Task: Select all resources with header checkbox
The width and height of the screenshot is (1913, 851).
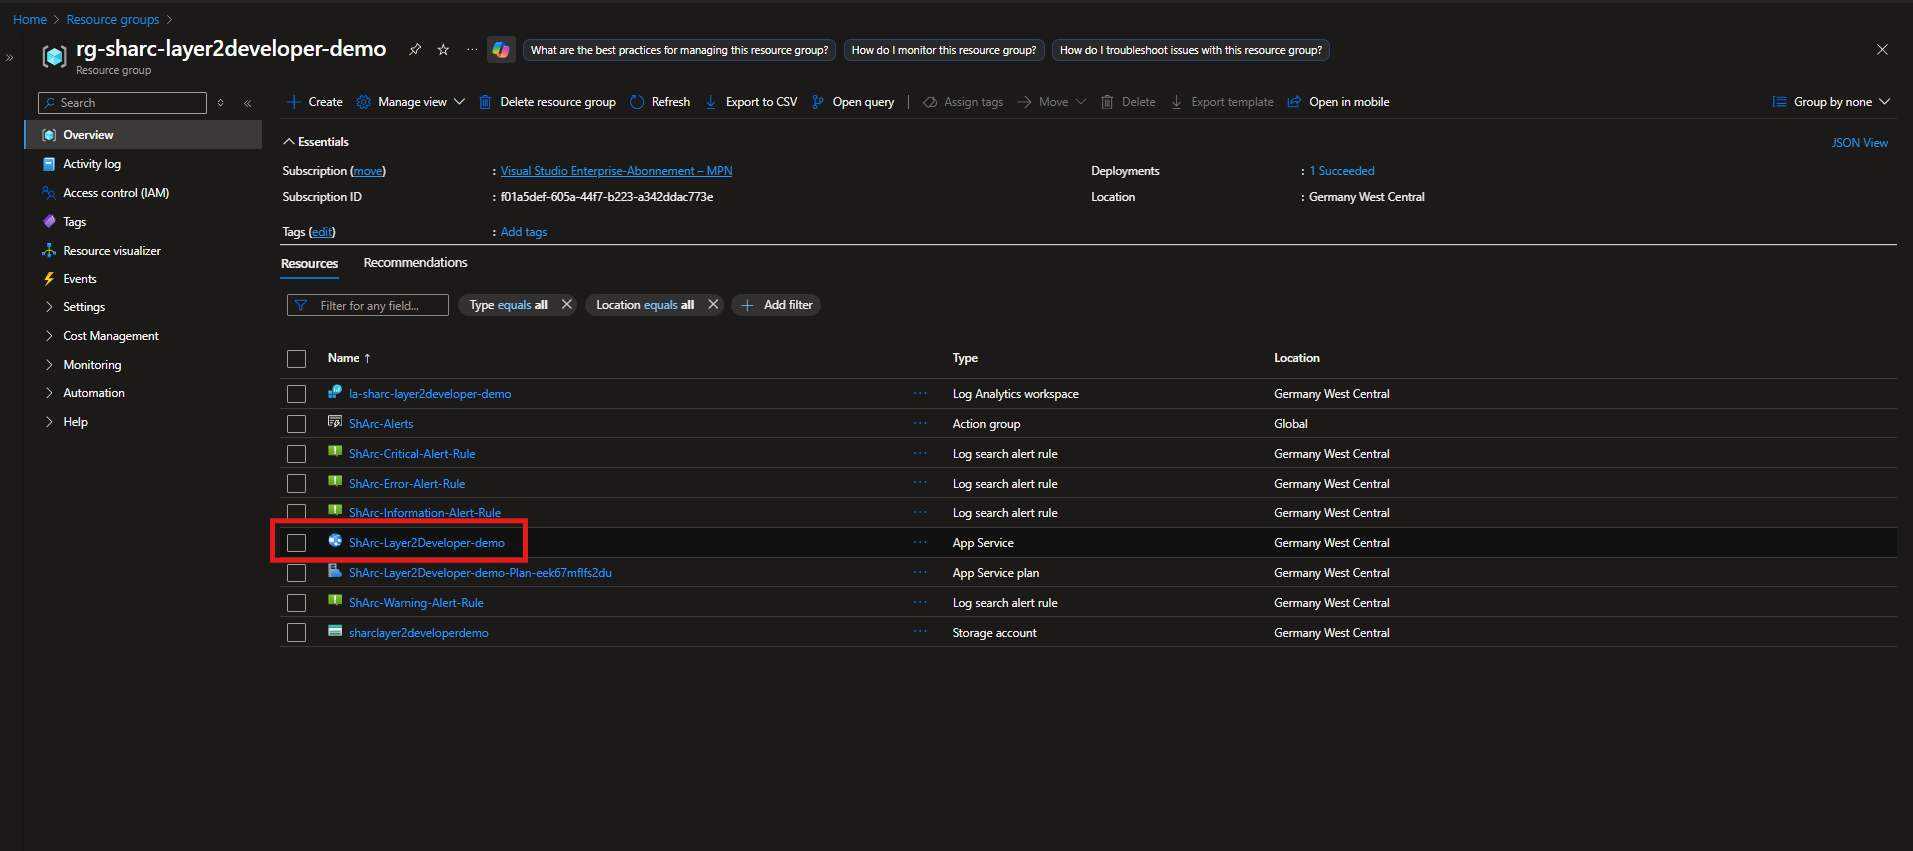Action: click(296, 359)
